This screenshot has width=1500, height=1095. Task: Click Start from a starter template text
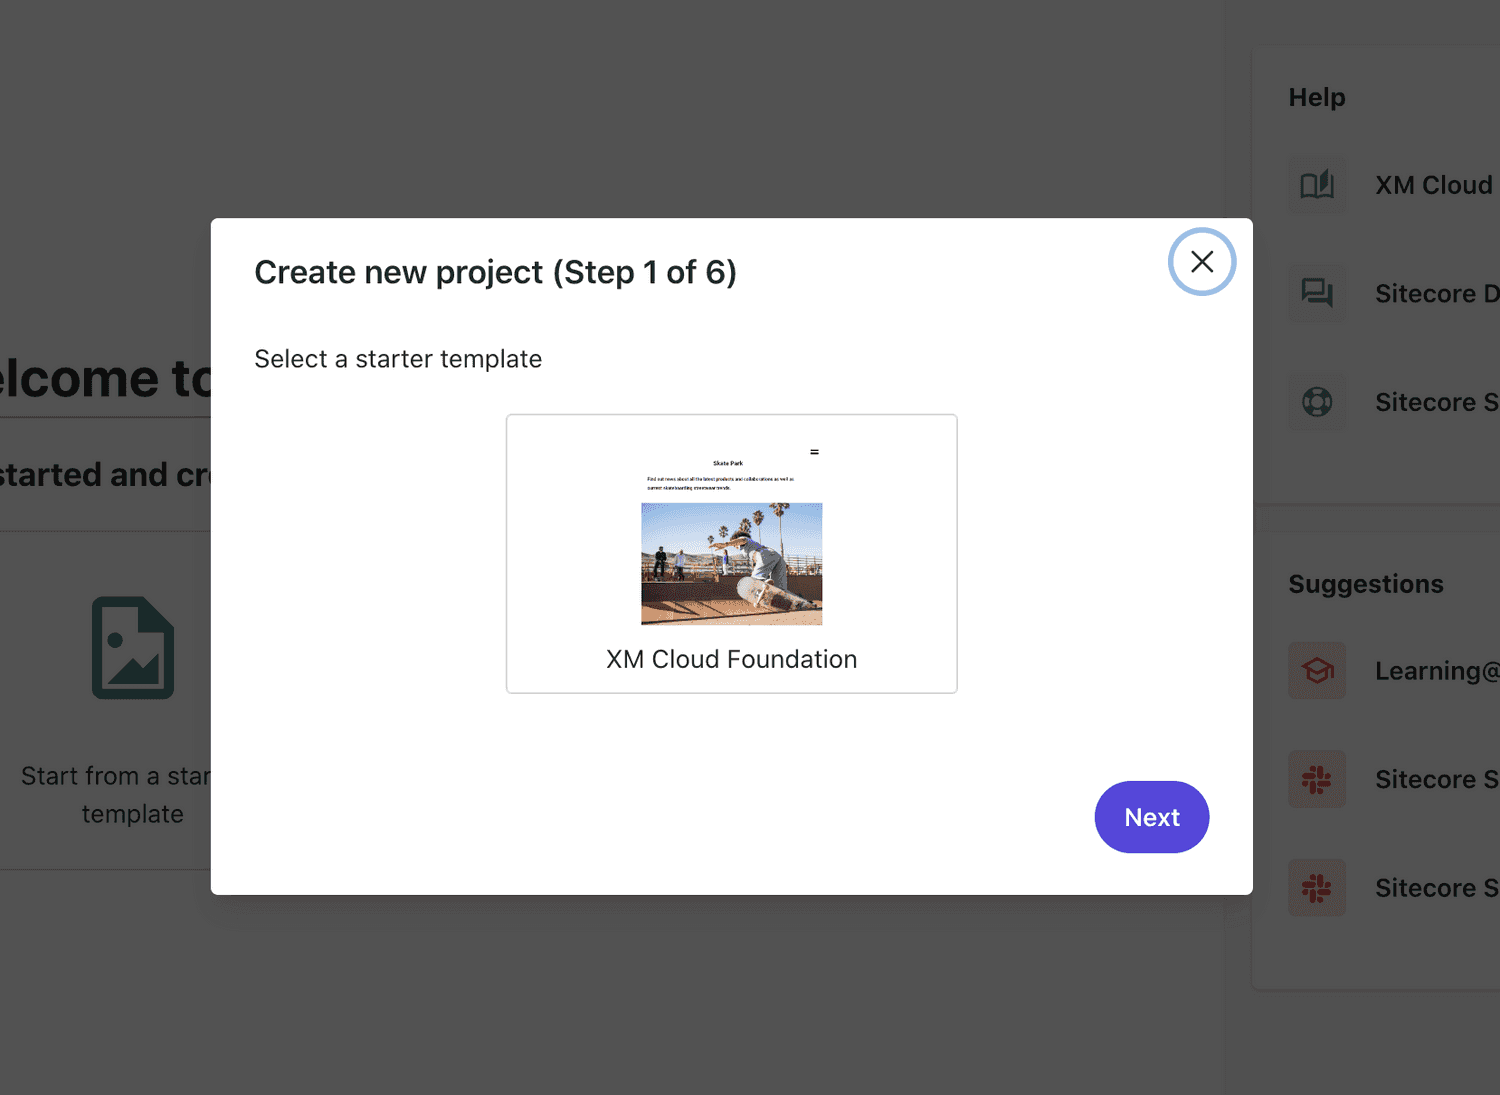coord(116,795)
